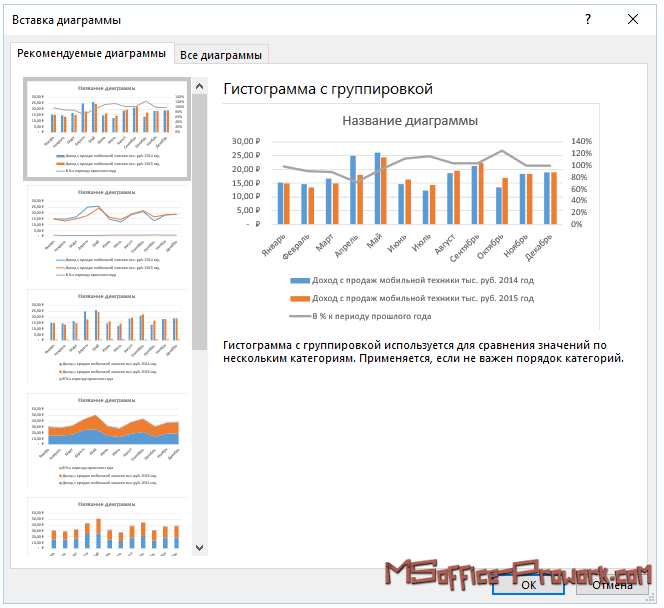Click the 'Название диаграммы' title in the preview
664x608 pixels.
(410, 121)
